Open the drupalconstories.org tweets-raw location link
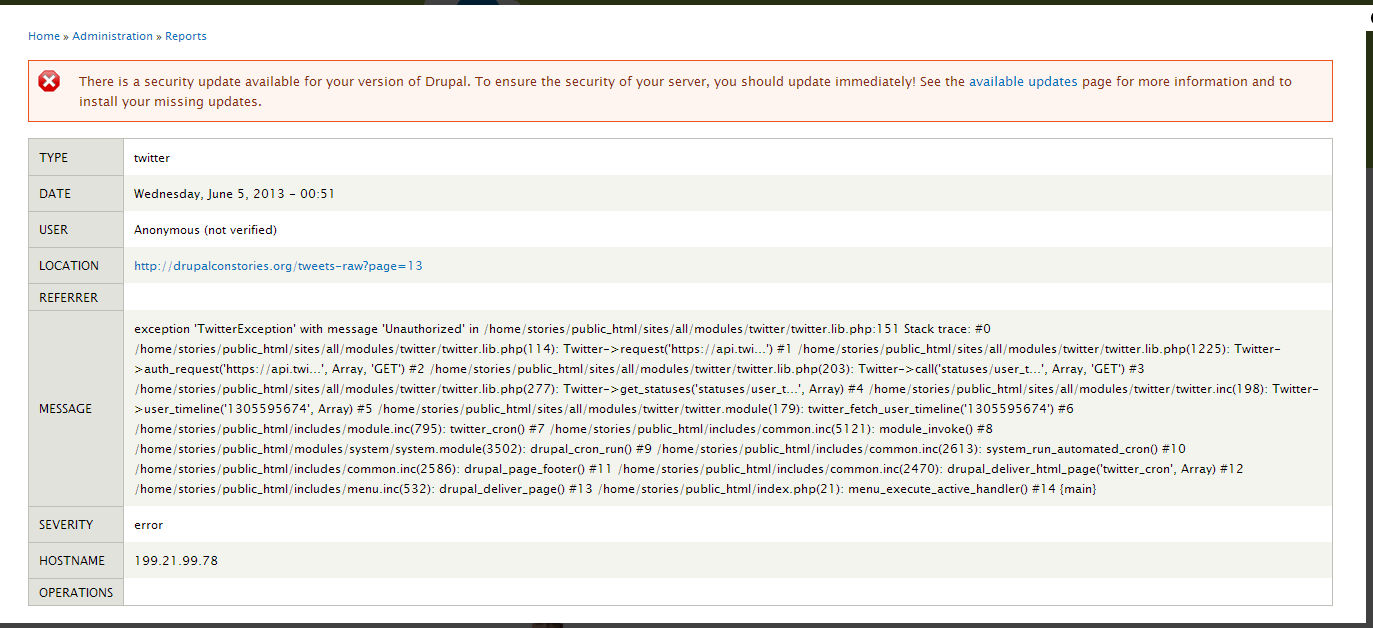The height and width of the screenshot is (628, 1373). coord(279,266)
